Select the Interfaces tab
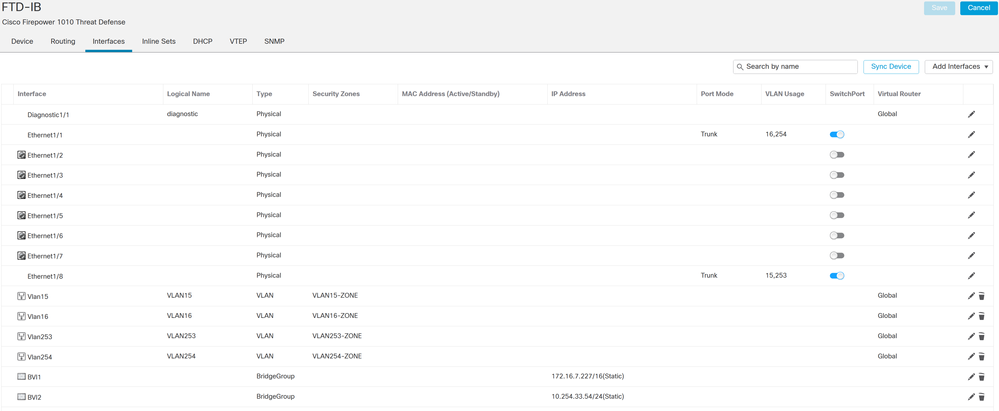999x411 pixels. point(108,41)
